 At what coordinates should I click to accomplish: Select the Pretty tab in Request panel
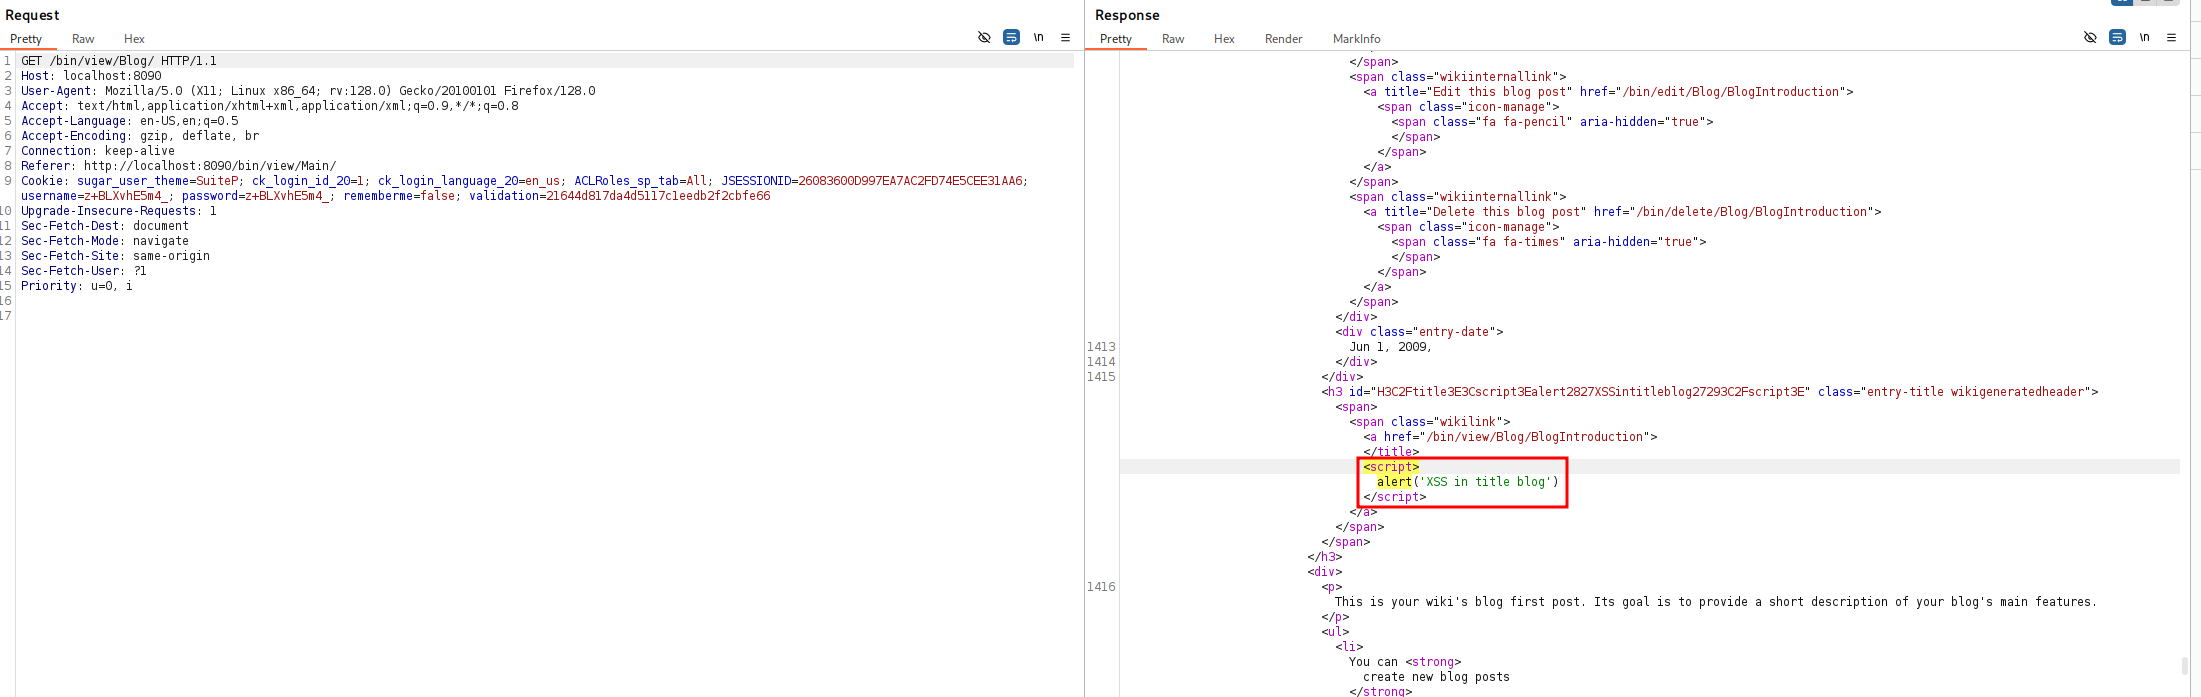(26, 39)
